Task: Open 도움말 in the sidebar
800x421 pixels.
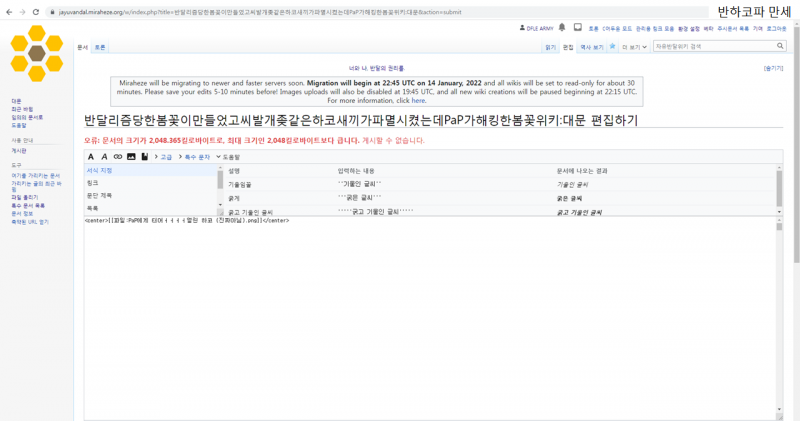Action: (x=19, y=126)
